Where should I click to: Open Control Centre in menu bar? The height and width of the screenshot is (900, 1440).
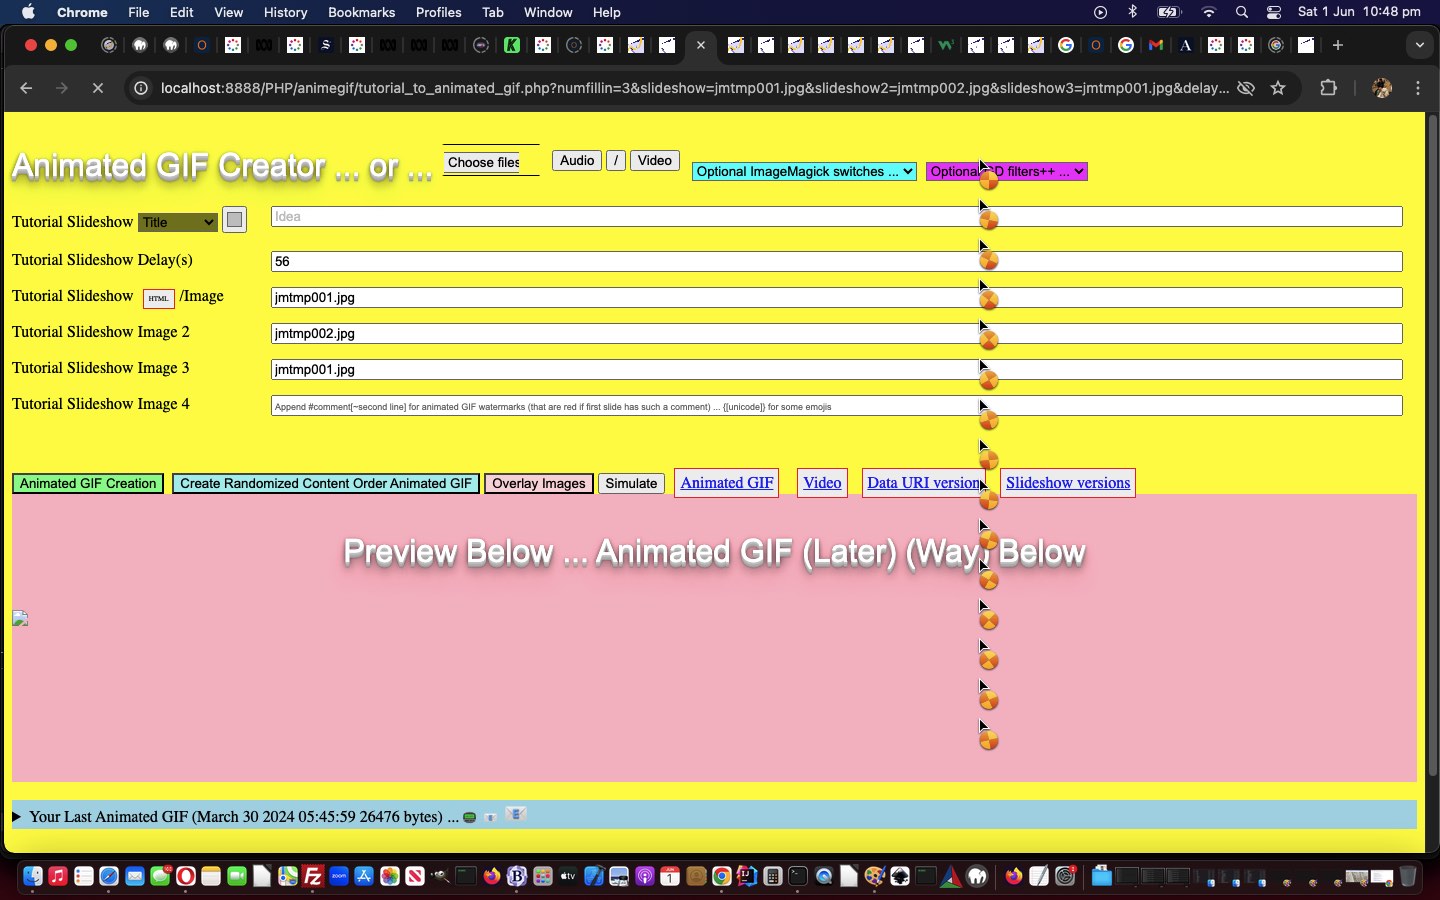pyautogui.click(x=1274, y=12)
